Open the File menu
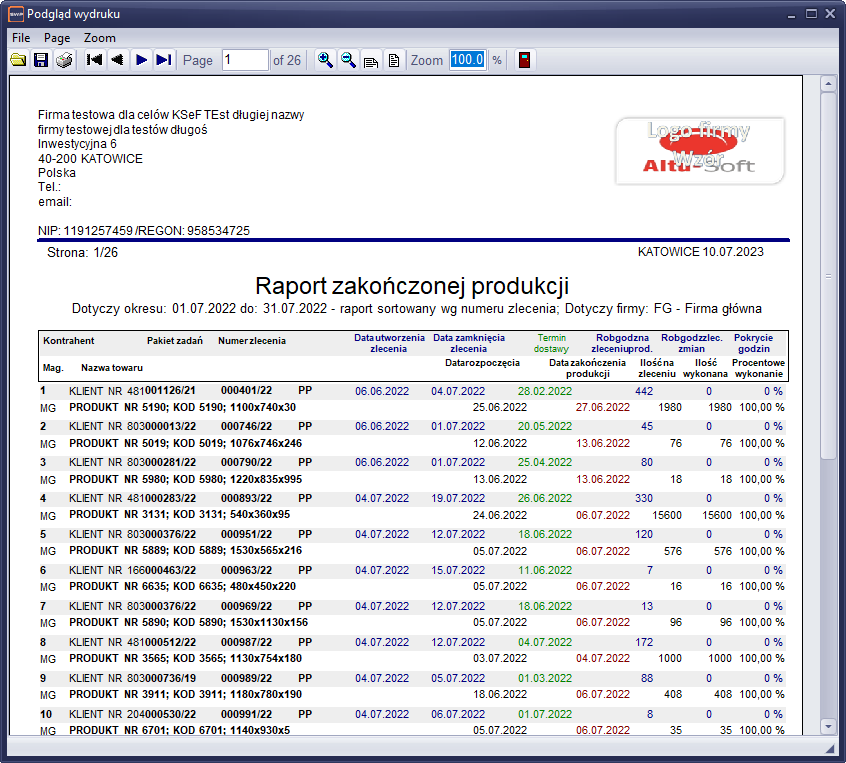 click(21, 37)
